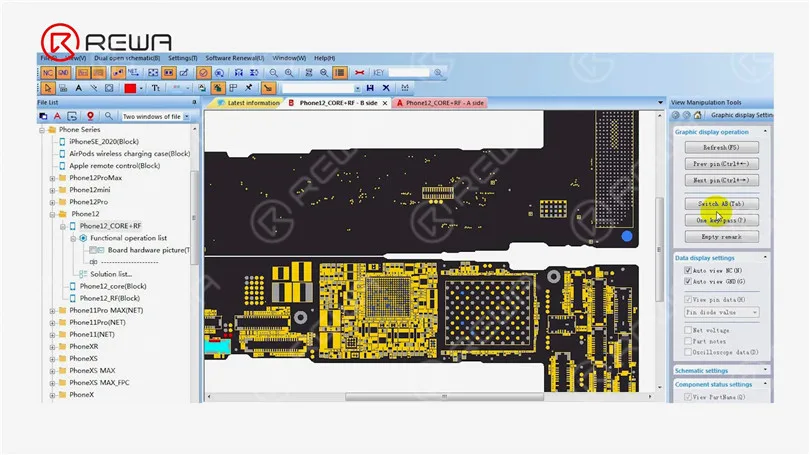The height and width of the screenshot is (455, 810).
Task: Switch to Latest information tab
Action: click(249, 103)
